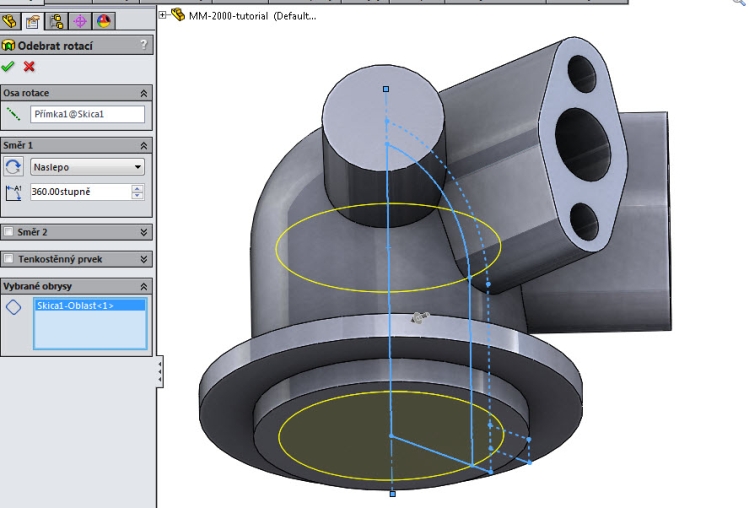The width and height of the screenshot is (750, 508).
Task: Click the Přímka1@Skica1 axis field
Action: pyautogui.click(x=87, y=115)
